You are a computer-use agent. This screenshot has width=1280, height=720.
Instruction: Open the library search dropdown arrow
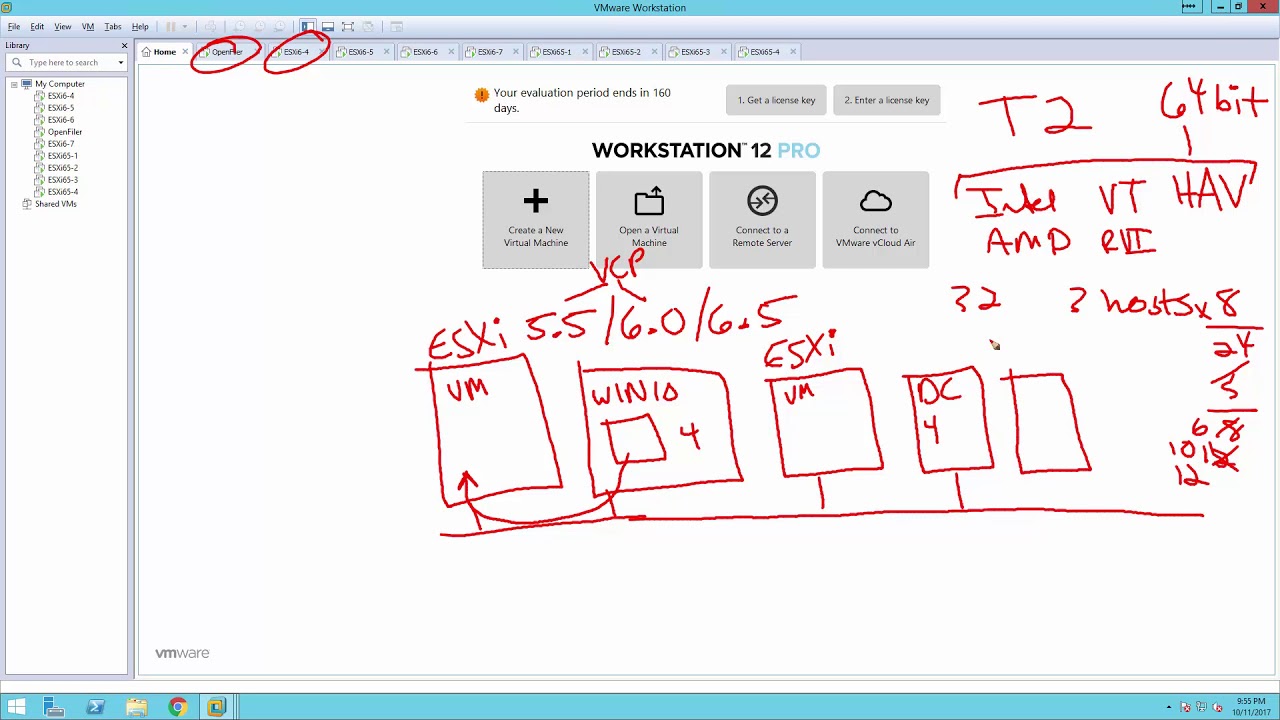[121, 63]
